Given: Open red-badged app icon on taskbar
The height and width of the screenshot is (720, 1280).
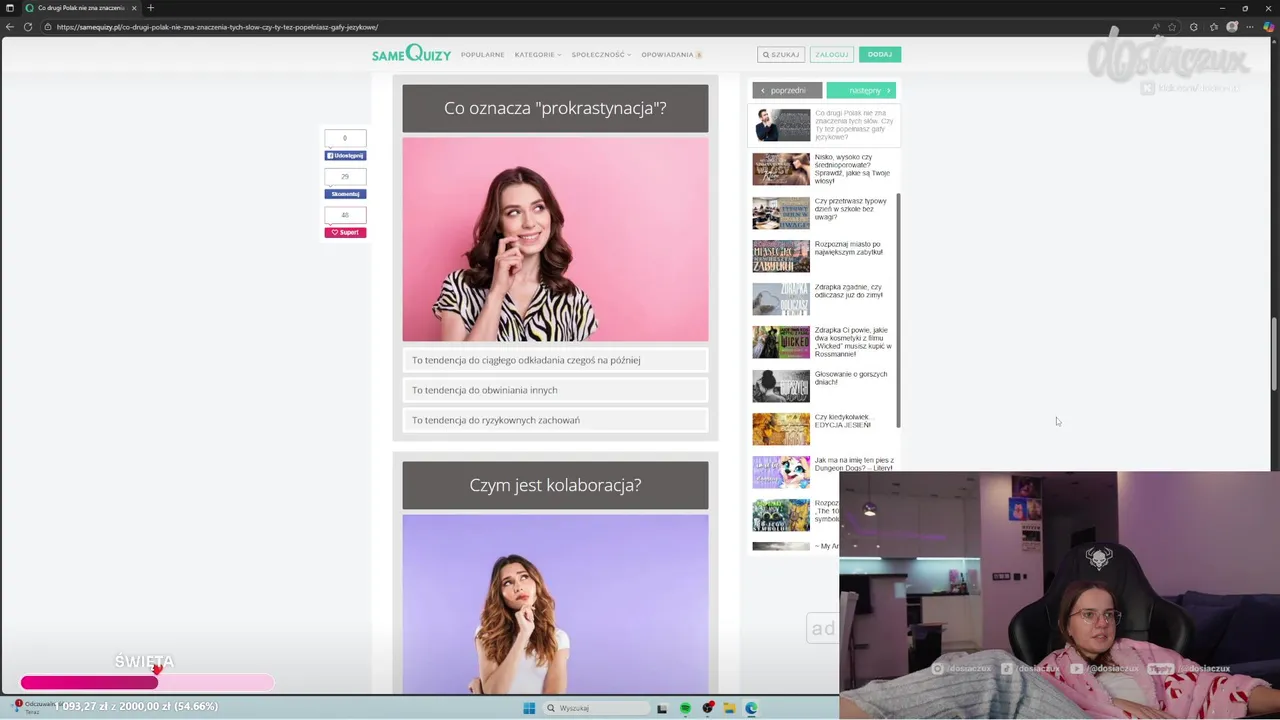Looking at the screenshot, I should (x=708, y=708).
